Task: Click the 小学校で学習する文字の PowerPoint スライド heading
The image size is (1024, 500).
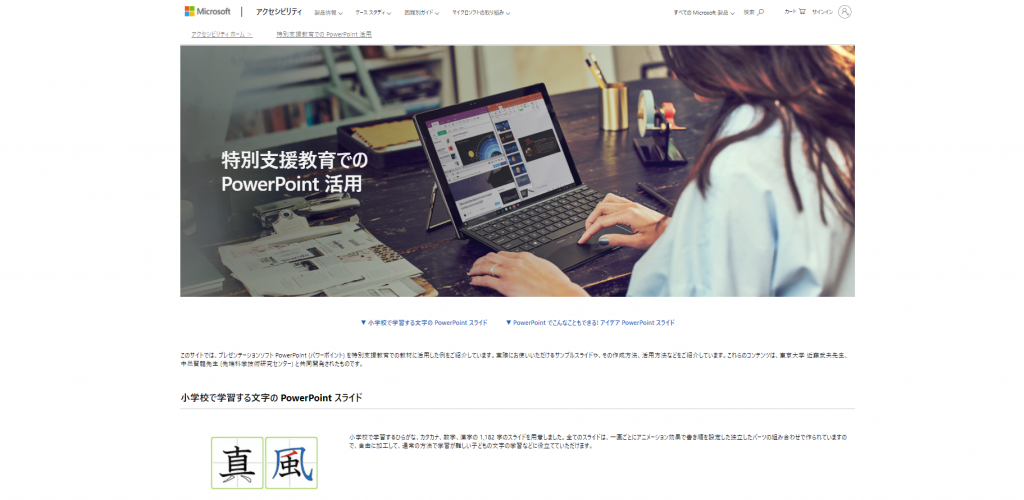Action: [271, 398]
